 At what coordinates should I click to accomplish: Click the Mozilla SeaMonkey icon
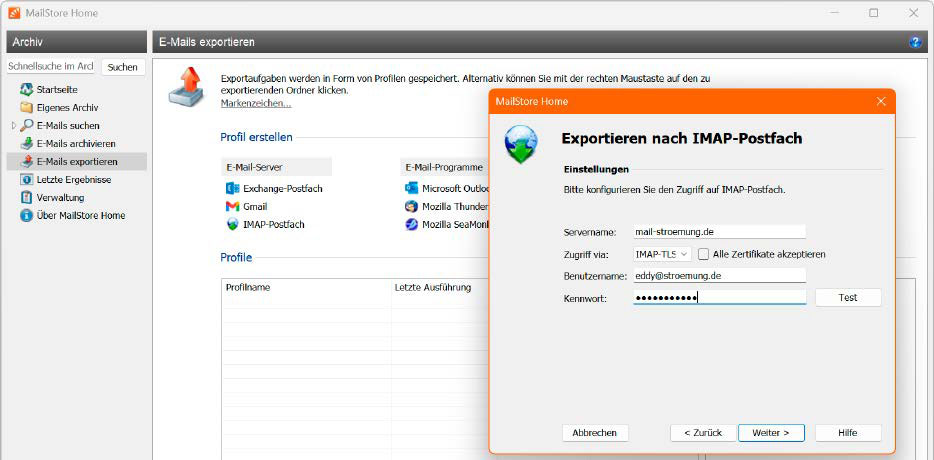[x=412, y=224]
